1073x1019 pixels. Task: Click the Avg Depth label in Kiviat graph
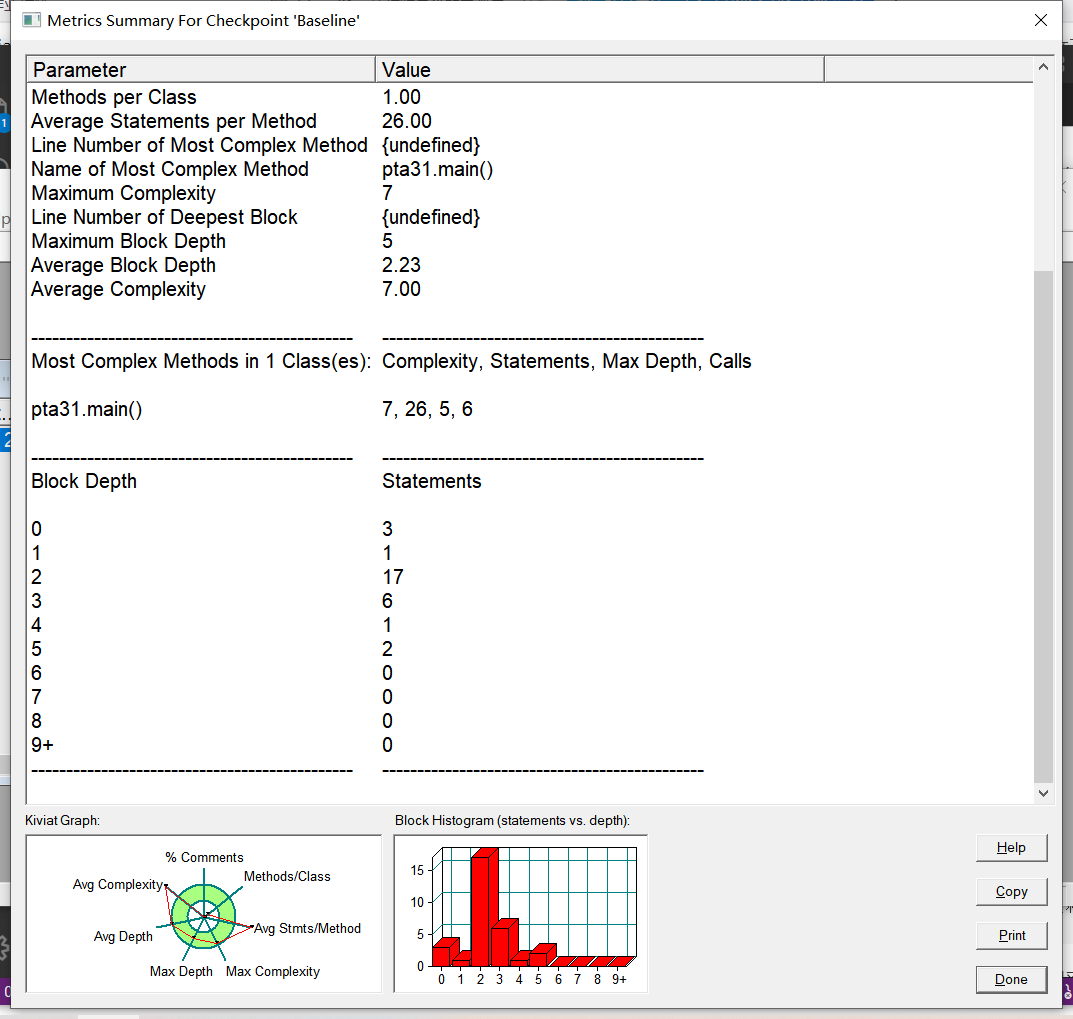click(x=123, y=936)
